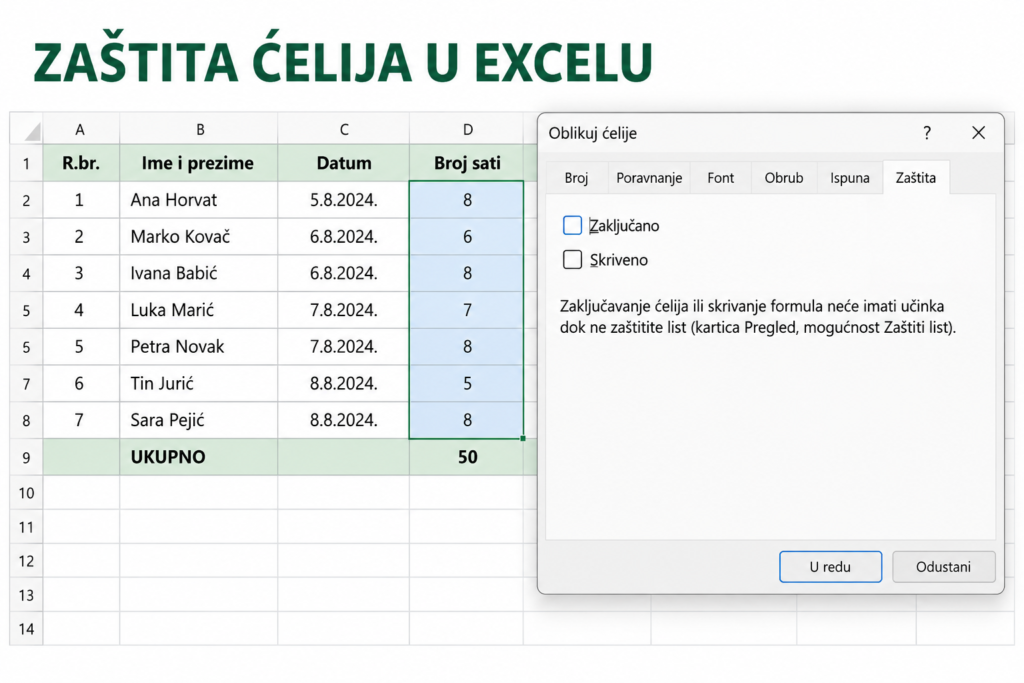Select Ana Horvat's hours cell showing 8
This screenshot has width=1024, height=683.
[x=466, y=200]
